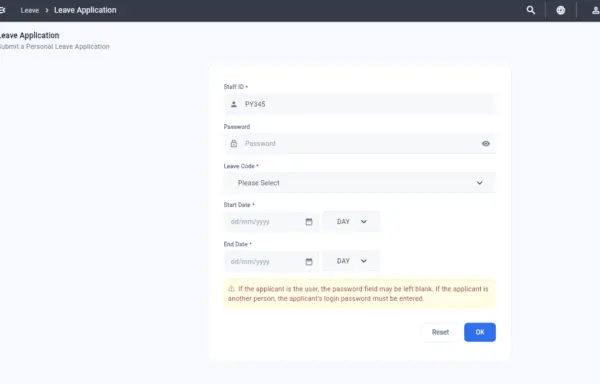Open Start Date calendar picker icon
This screenshot has height=384, width=600.
pos(309,222)
